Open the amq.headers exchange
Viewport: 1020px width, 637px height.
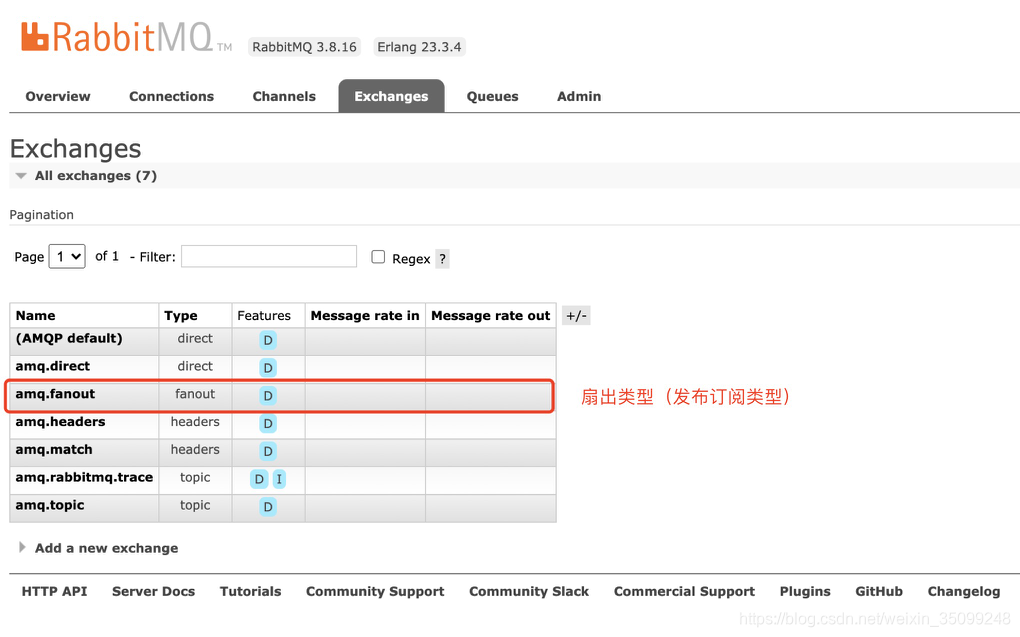pyautogui.click(x=60, y=422)
